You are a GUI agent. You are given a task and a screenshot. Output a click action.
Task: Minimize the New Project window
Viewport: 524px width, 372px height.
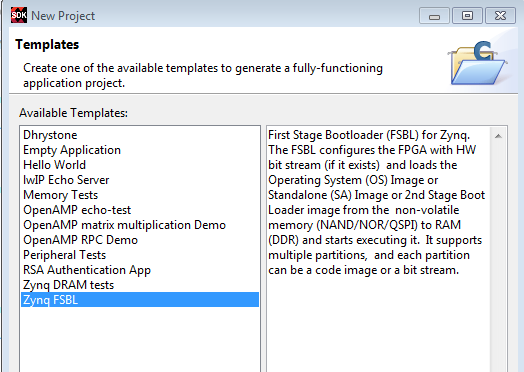coord(434,16)
